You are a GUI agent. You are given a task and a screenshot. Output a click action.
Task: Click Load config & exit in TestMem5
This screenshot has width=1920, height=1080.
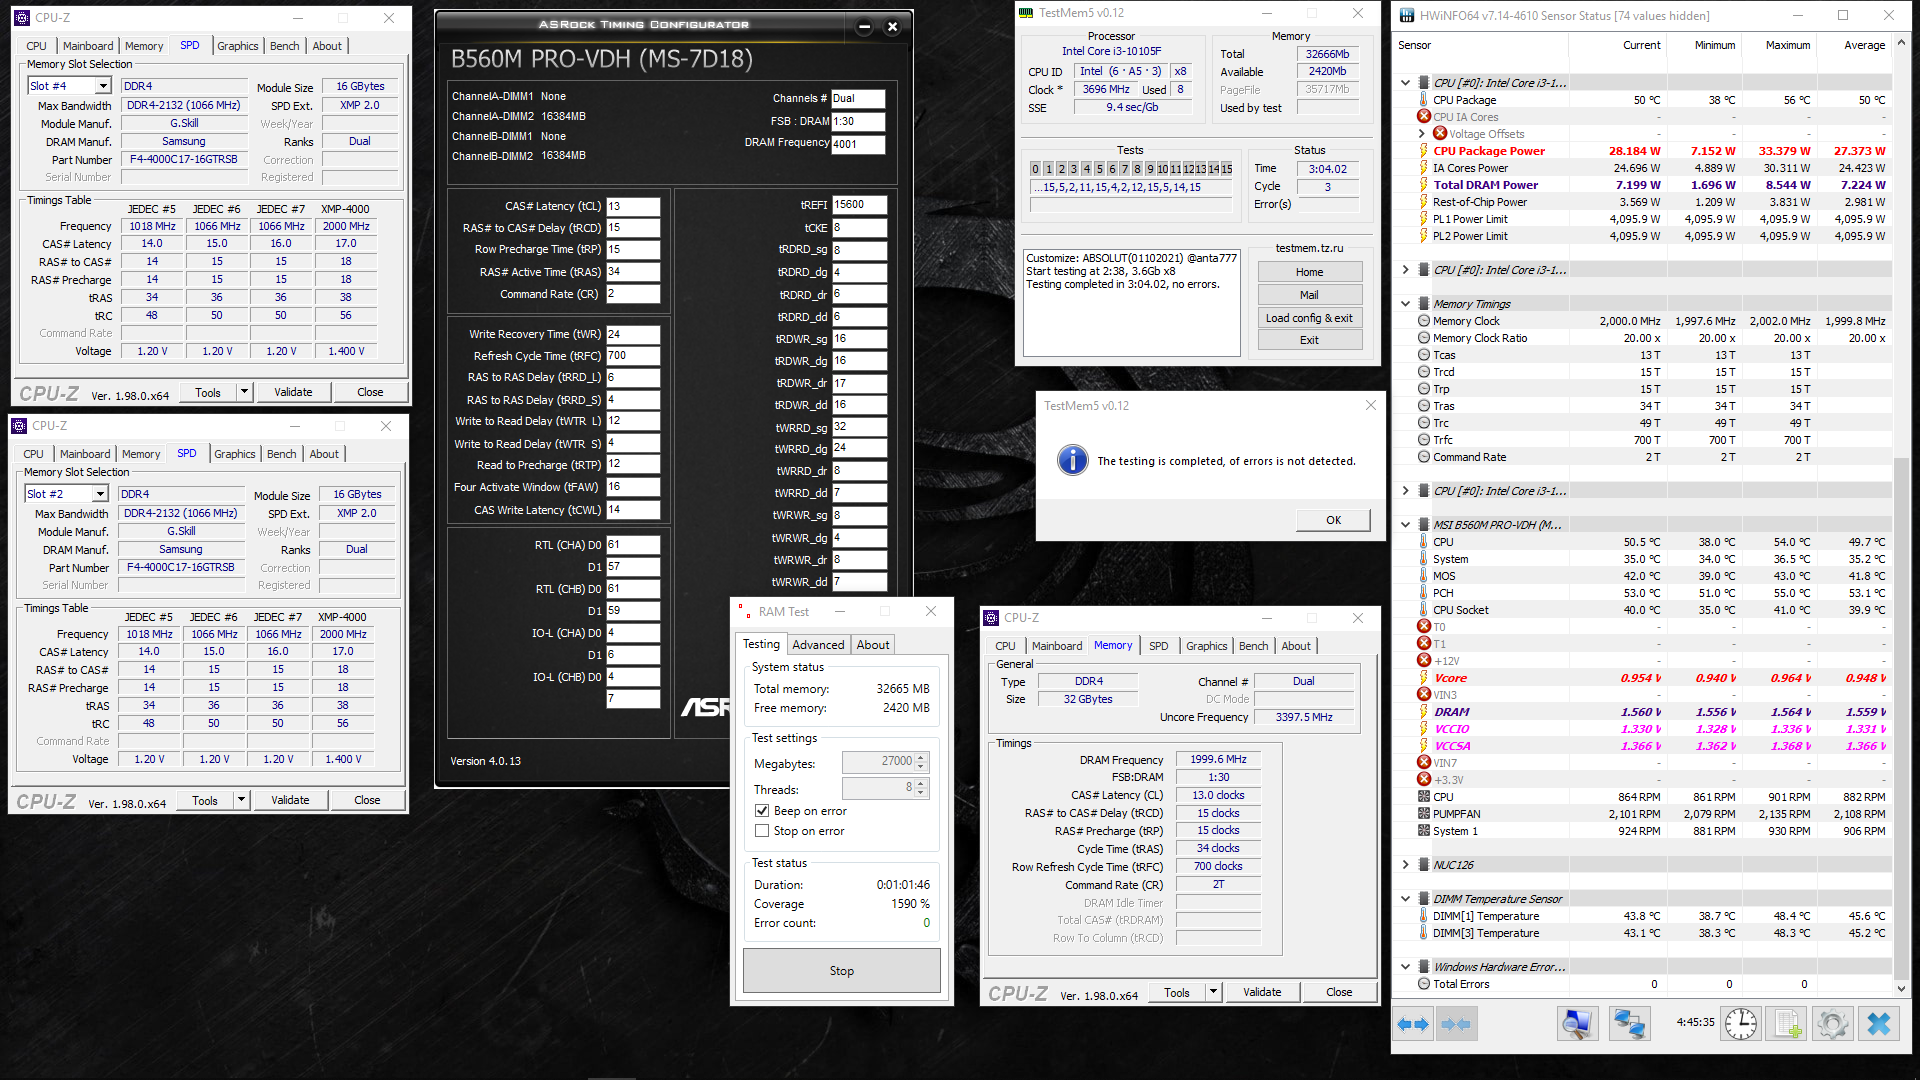pos(1309,318)
